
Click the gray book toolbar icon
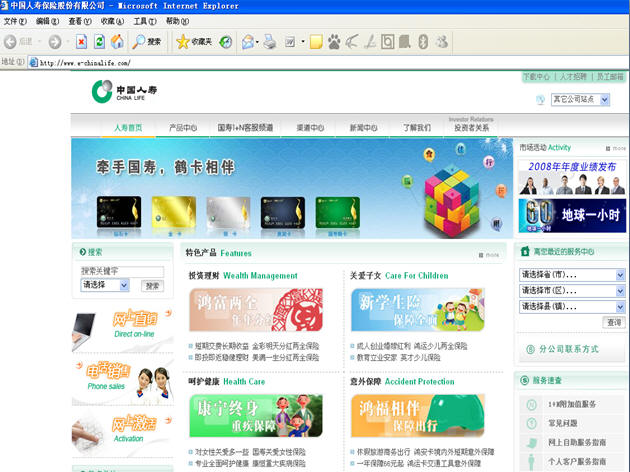click(x=405, y=42)
